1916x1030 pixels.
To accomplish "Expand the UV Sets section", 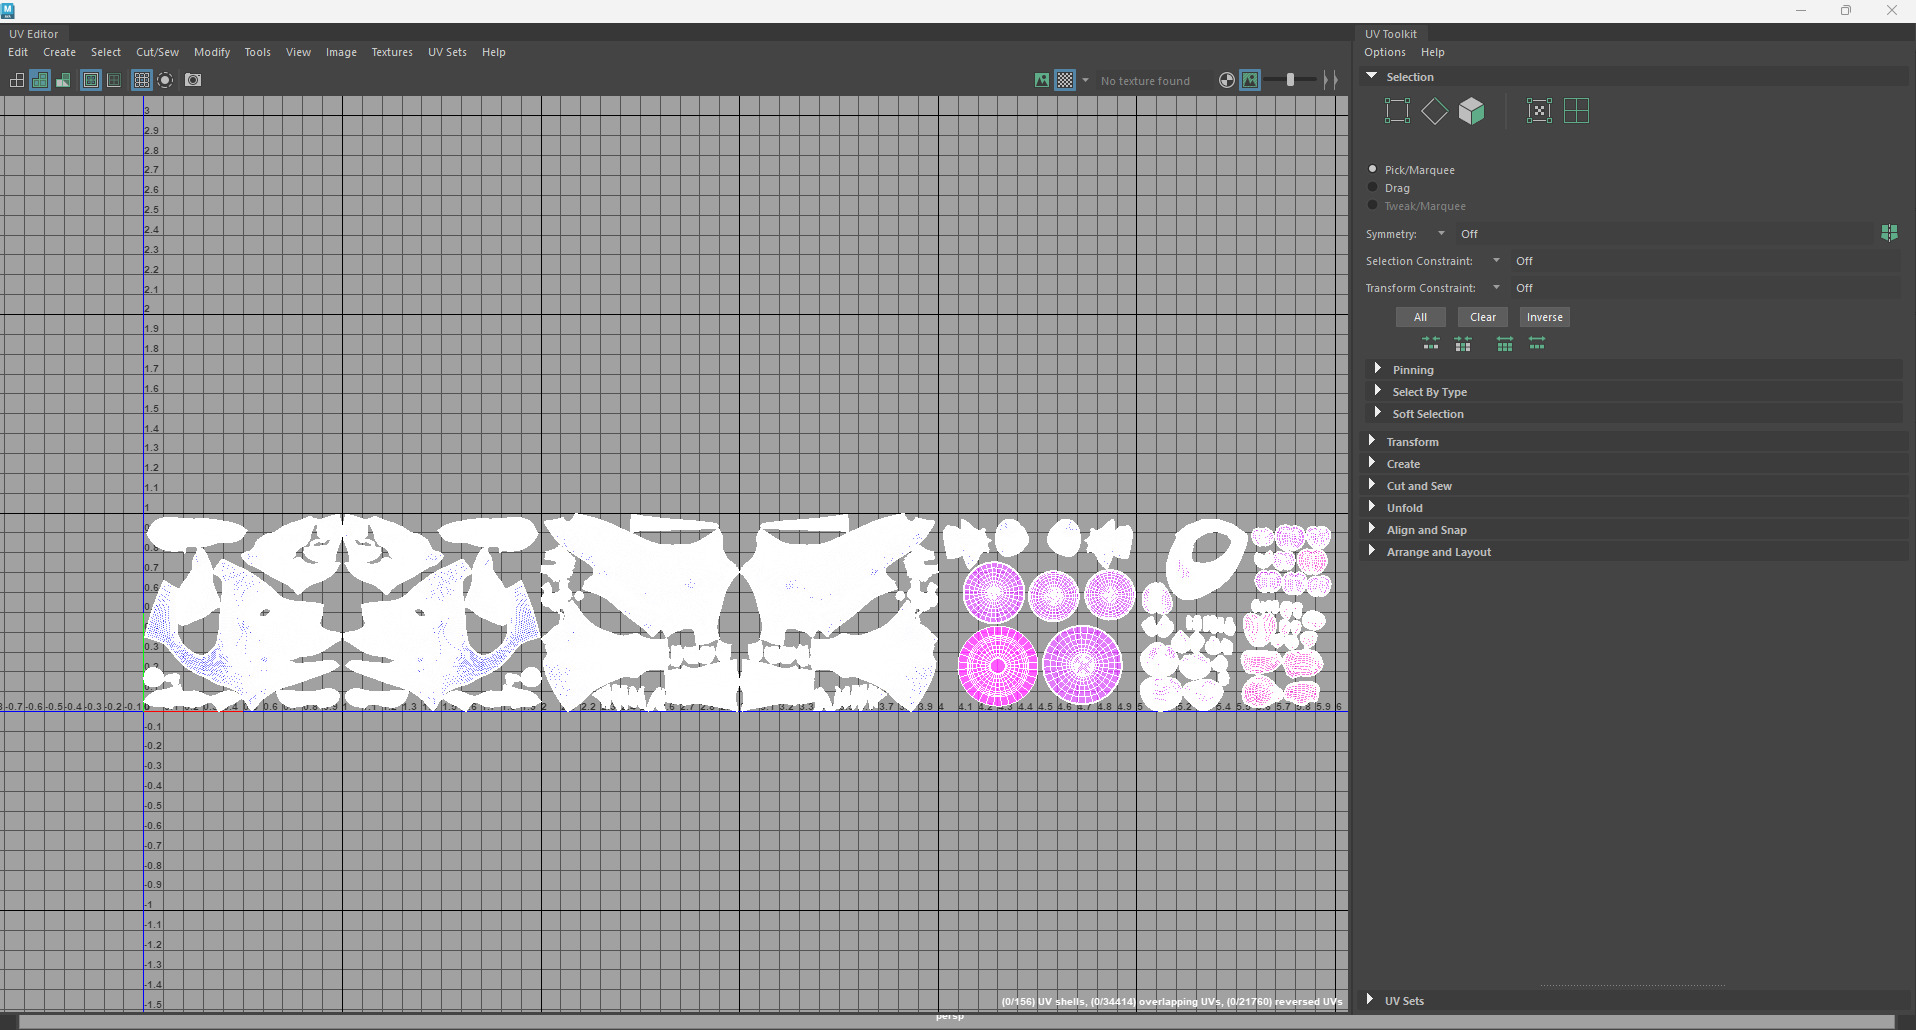I will (1634, 1001).
